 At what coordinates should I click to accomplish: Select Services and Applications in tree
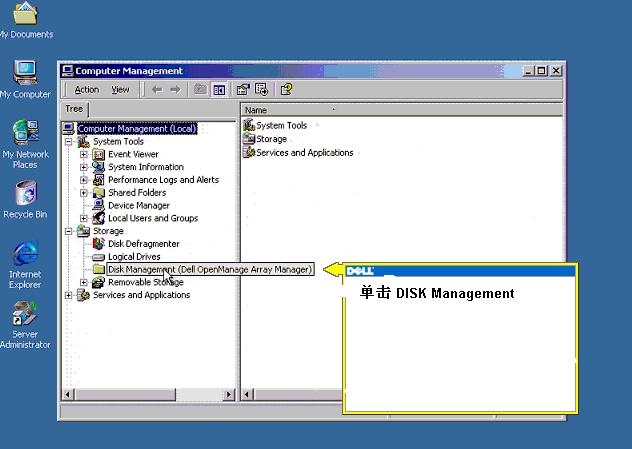pos(141,295)
